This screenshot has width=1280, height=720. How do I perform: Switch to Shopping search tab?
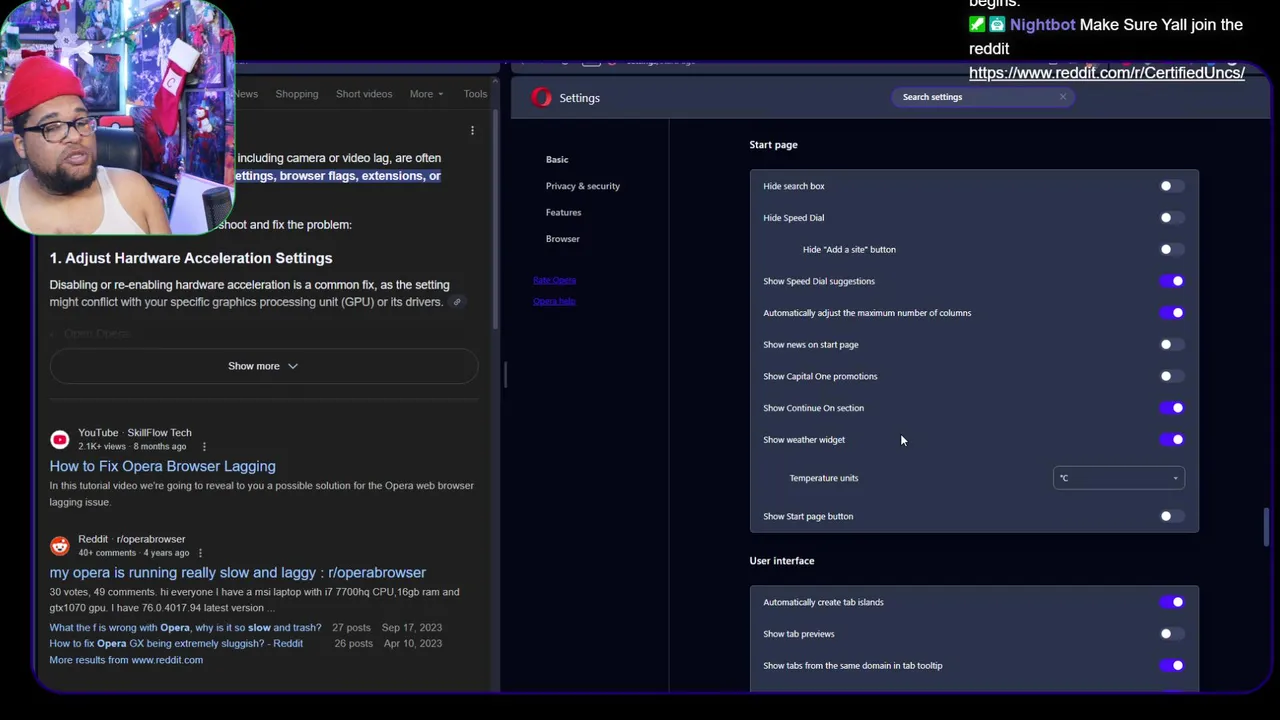click(297, 94)
